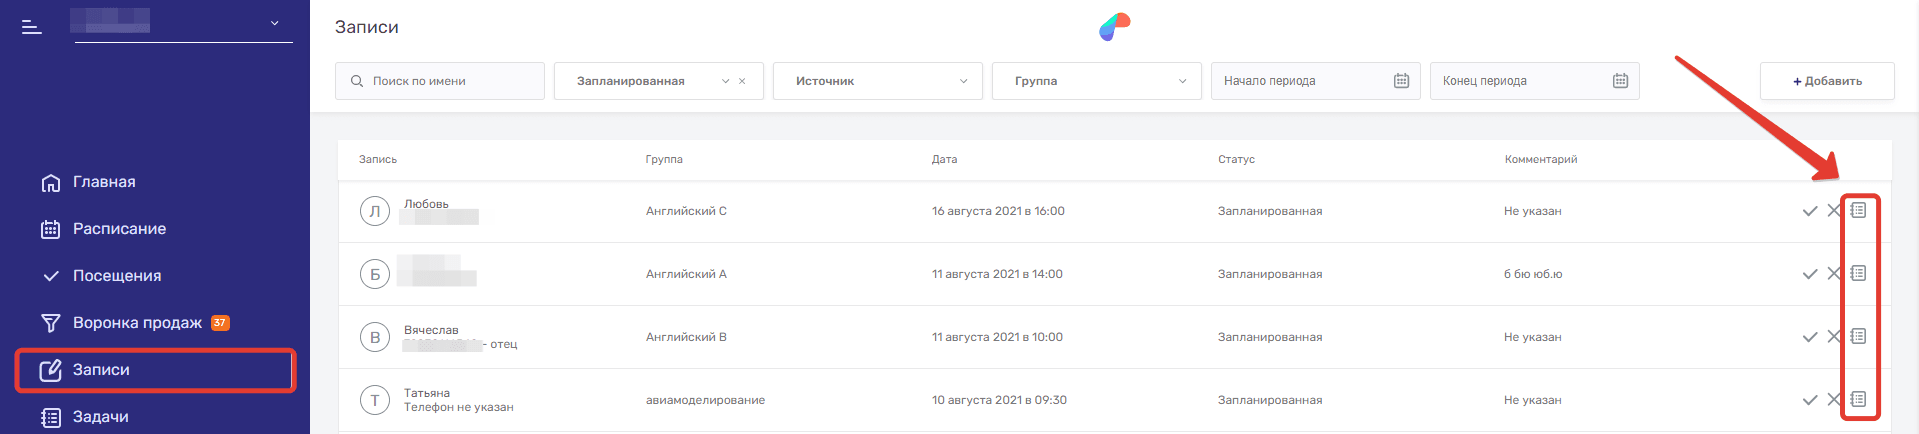Open calendar icon in Начало периода field

pyautogui.click(x=1401, y=81)
